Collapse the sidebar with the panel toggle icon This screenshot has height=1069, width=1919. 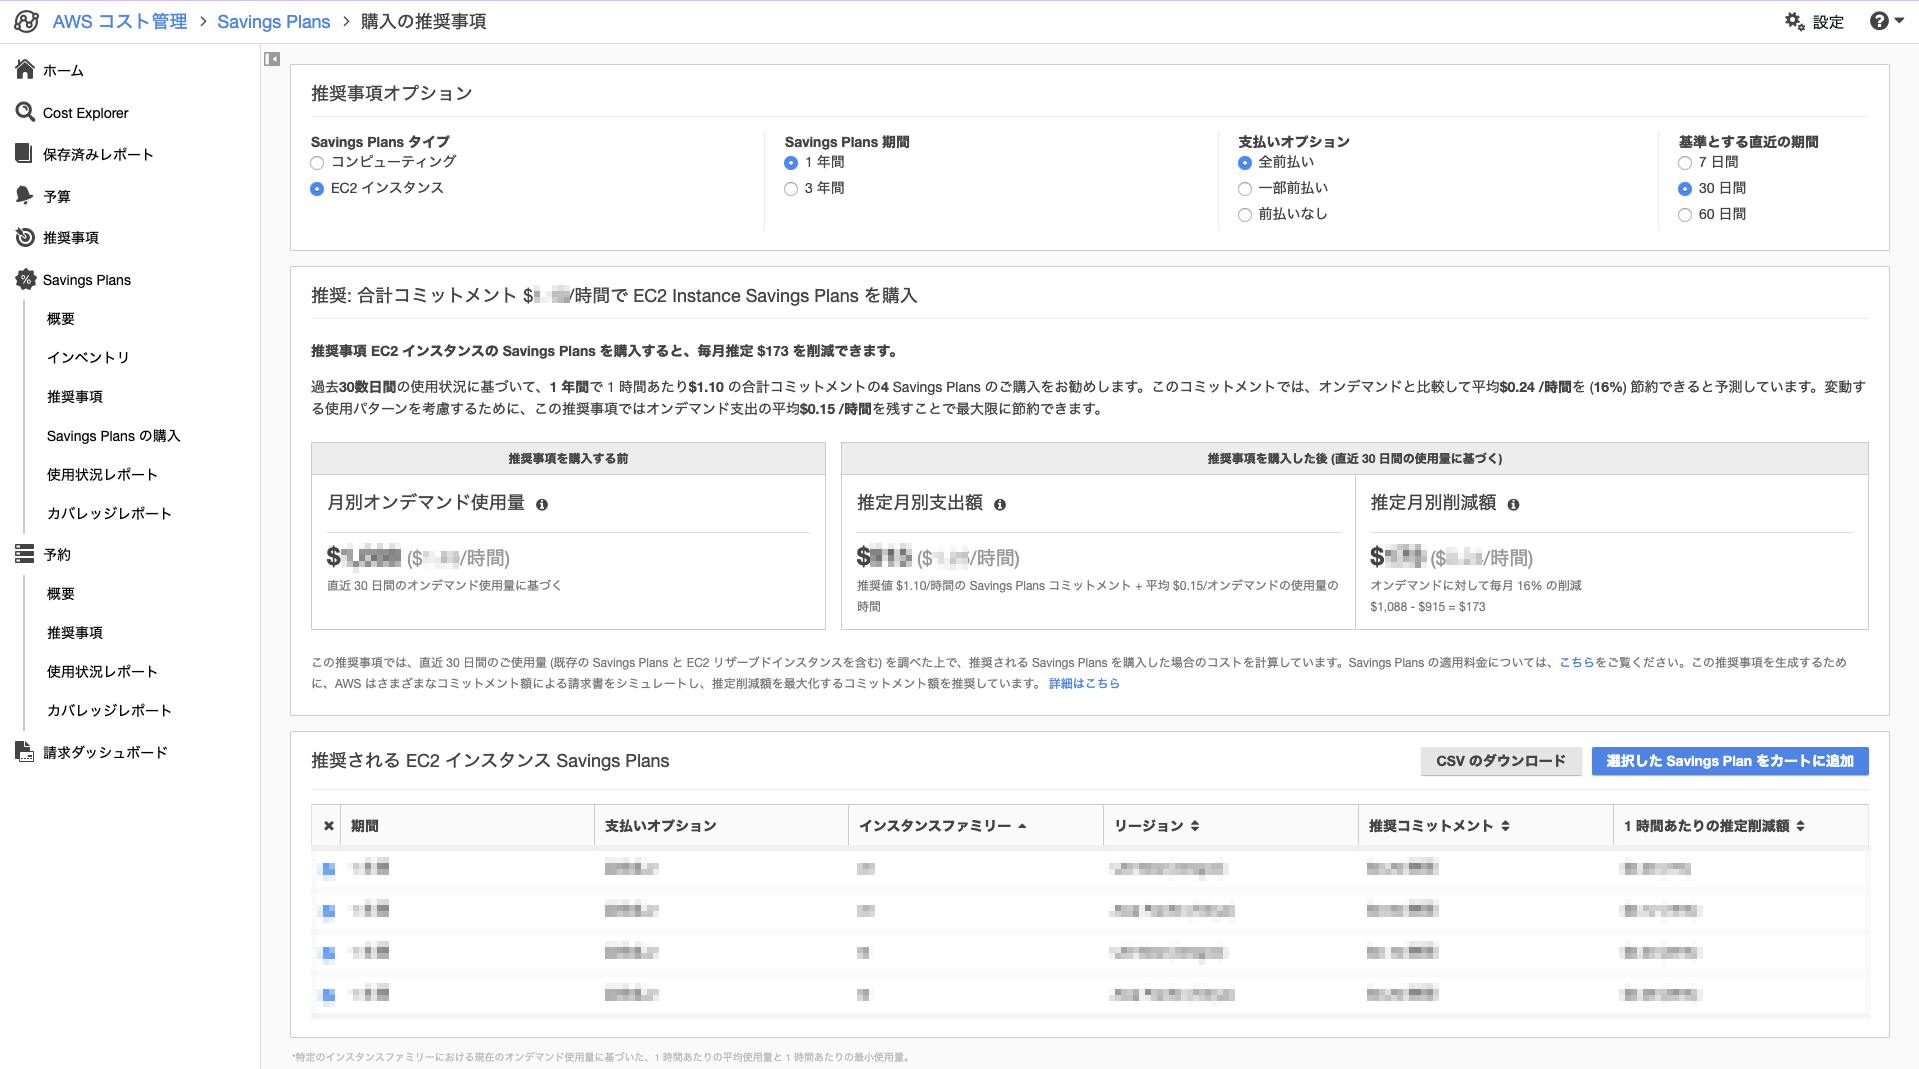pos(272,59)
